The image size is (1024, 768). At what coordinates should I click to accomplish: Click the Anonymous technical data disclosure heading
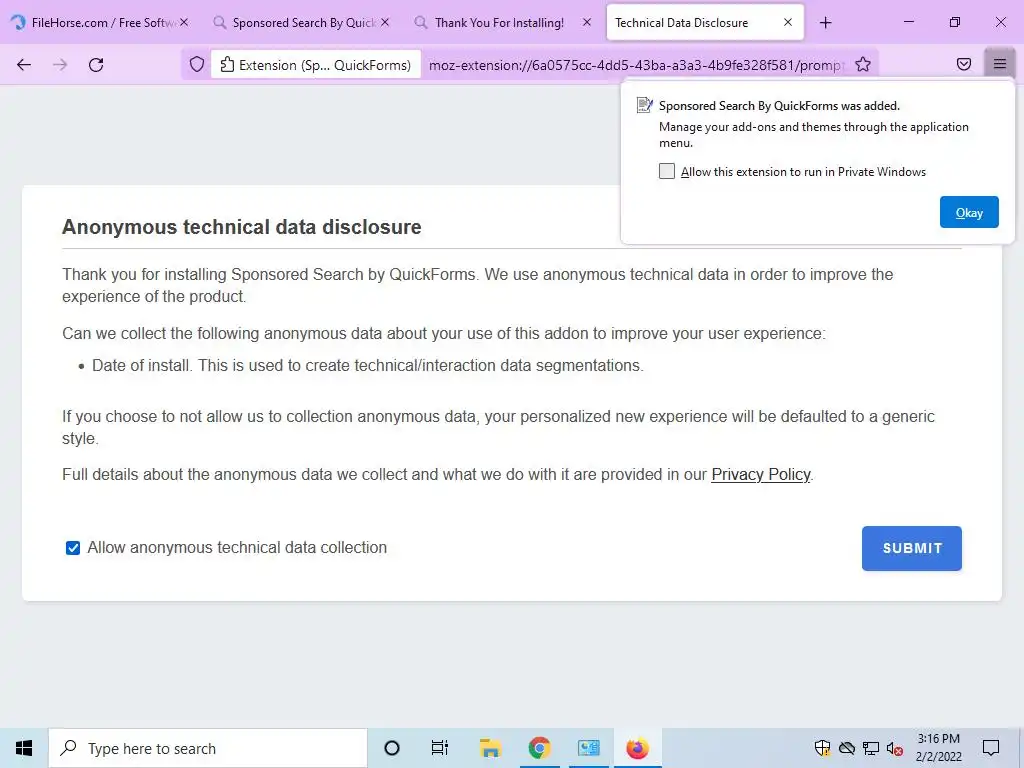pos(242,227)
